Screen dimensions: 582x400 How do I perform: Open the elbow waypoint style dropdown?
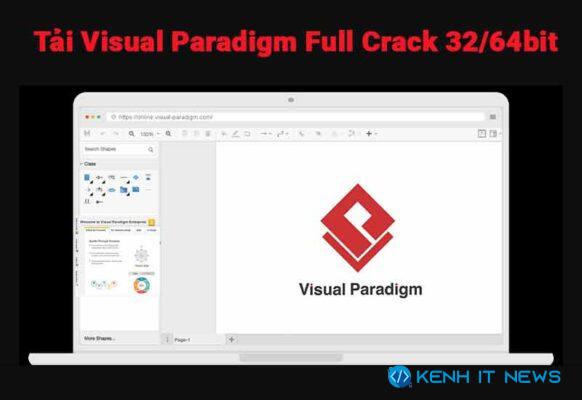tap(282, 134)
